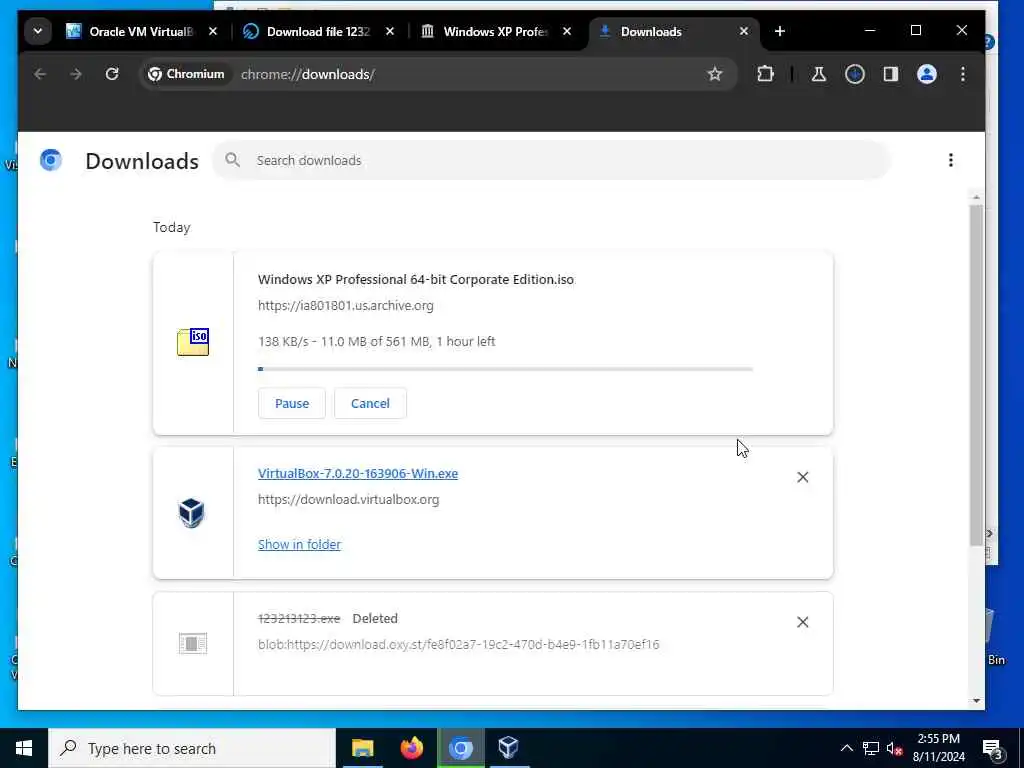Image resolution: width=1024 pixels, height=768 pixels.
Task: Click the Windows XP ISO file icon
Action: 193,342
